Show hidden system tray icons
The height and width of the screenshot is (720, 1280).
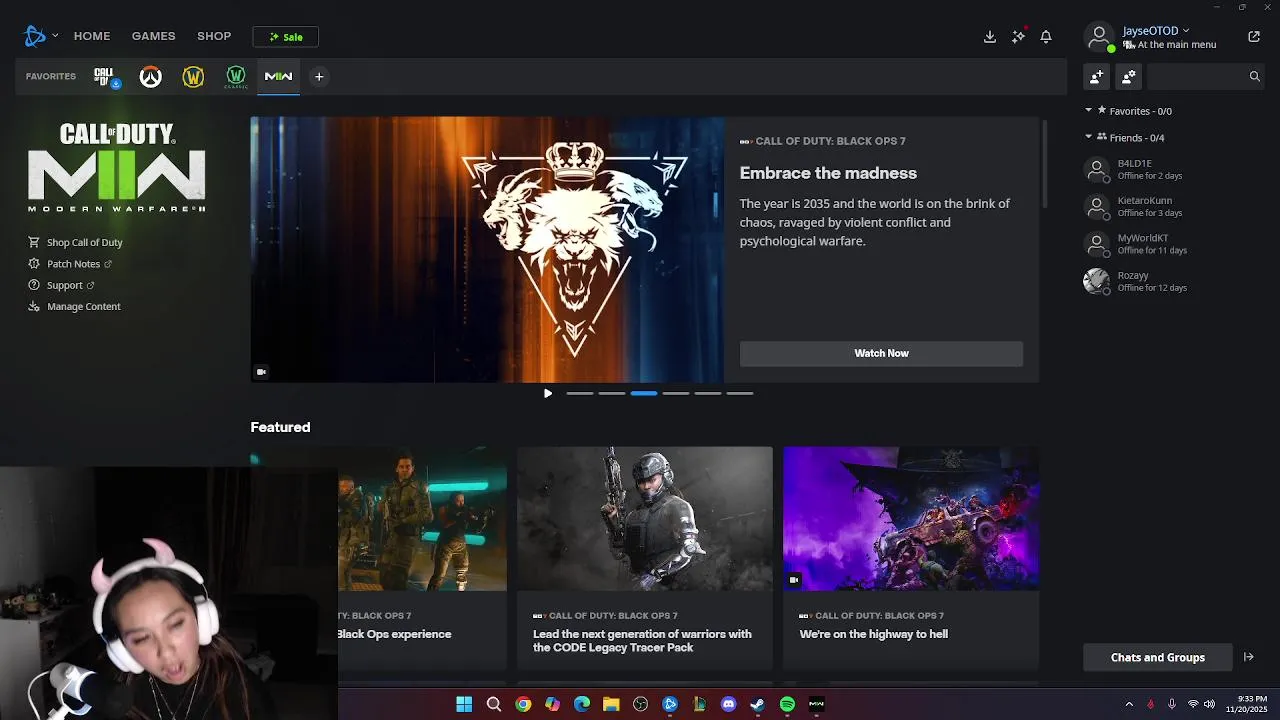(1129, 704)
